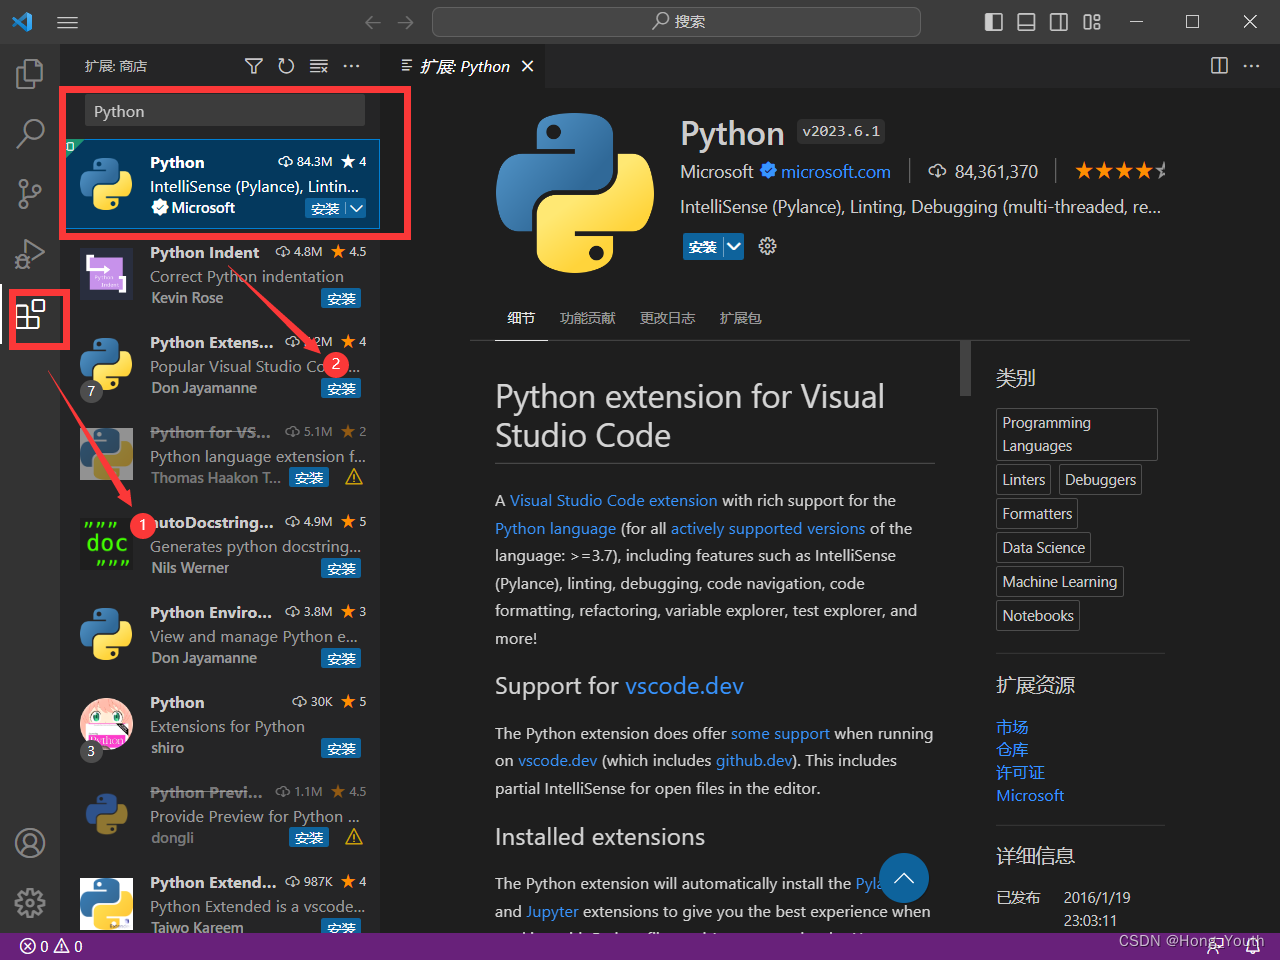The width and height of the screenshot is (1280, 960).
Task: Install Python Indent extension
Action: pyautogui.click(x=341, y=298)
